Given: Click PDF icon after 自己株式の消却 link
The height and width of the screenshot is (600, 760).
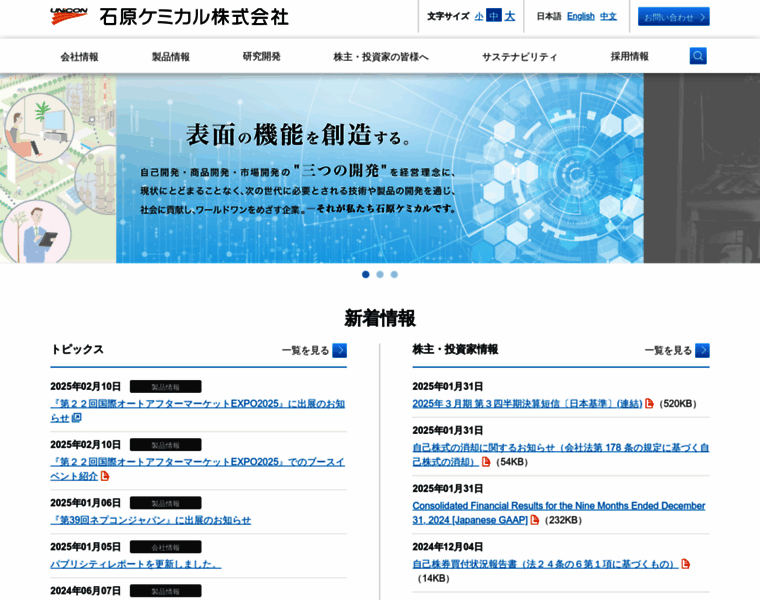Looking at the screenshot, I should [486, 462].
